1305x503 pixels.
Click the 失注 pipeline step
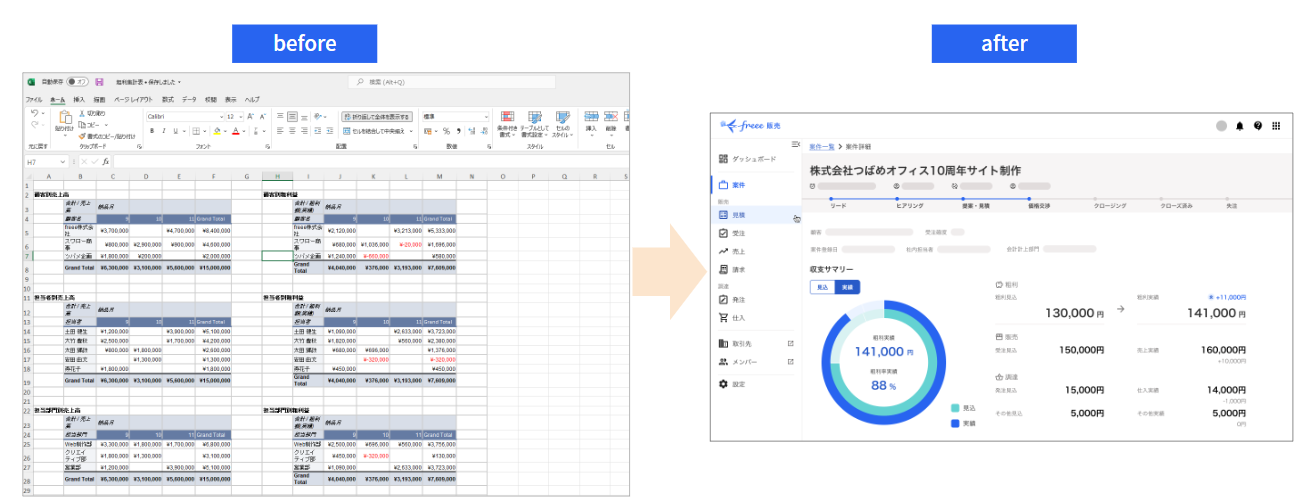[x=1232, y=204]
